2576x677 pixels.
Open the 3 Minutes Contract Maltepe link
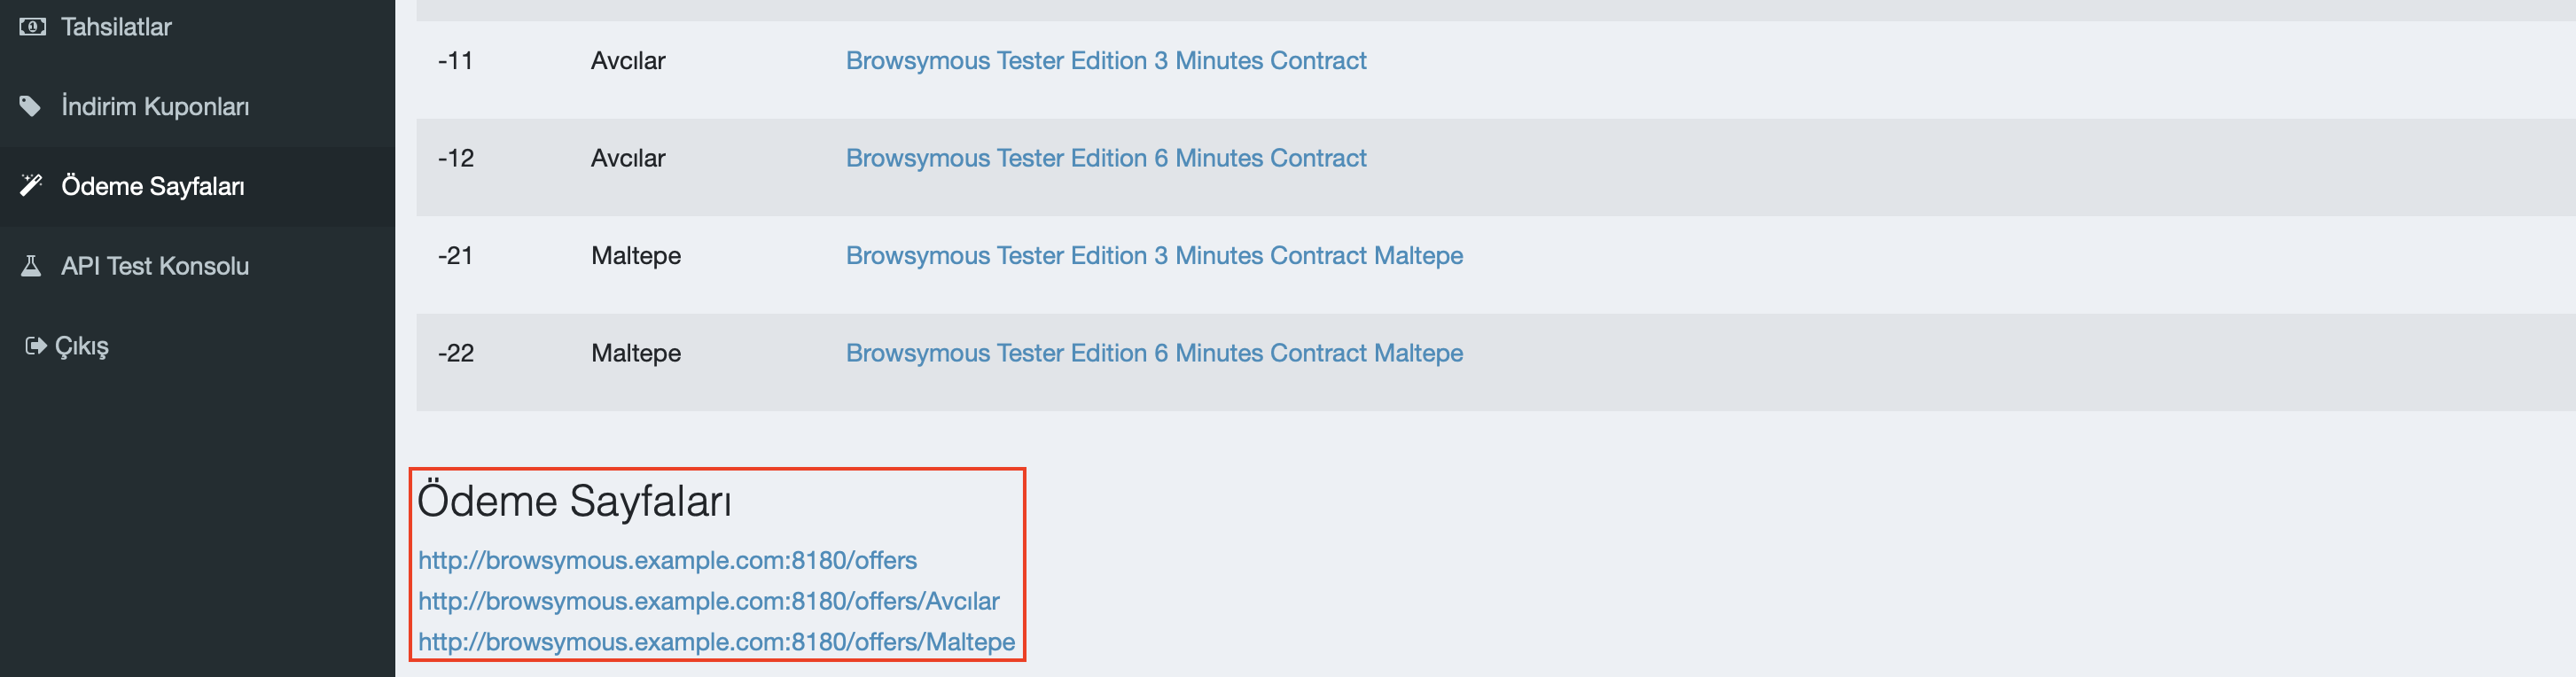[1154, 255]
